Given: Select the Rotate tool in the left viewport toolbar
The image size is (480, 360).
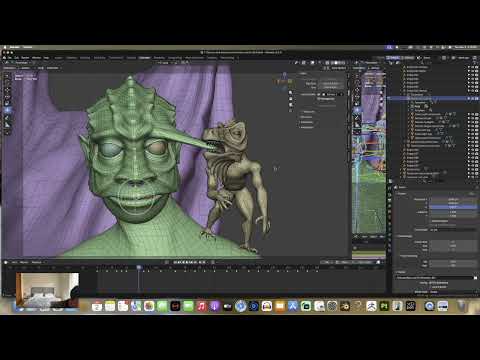Looking at the screenshot, I should [7, 97].
